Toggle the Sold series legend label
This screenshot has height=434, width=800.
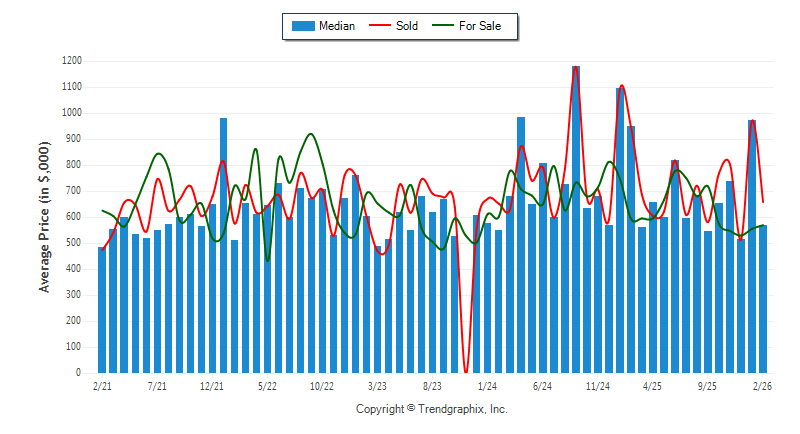407,26
